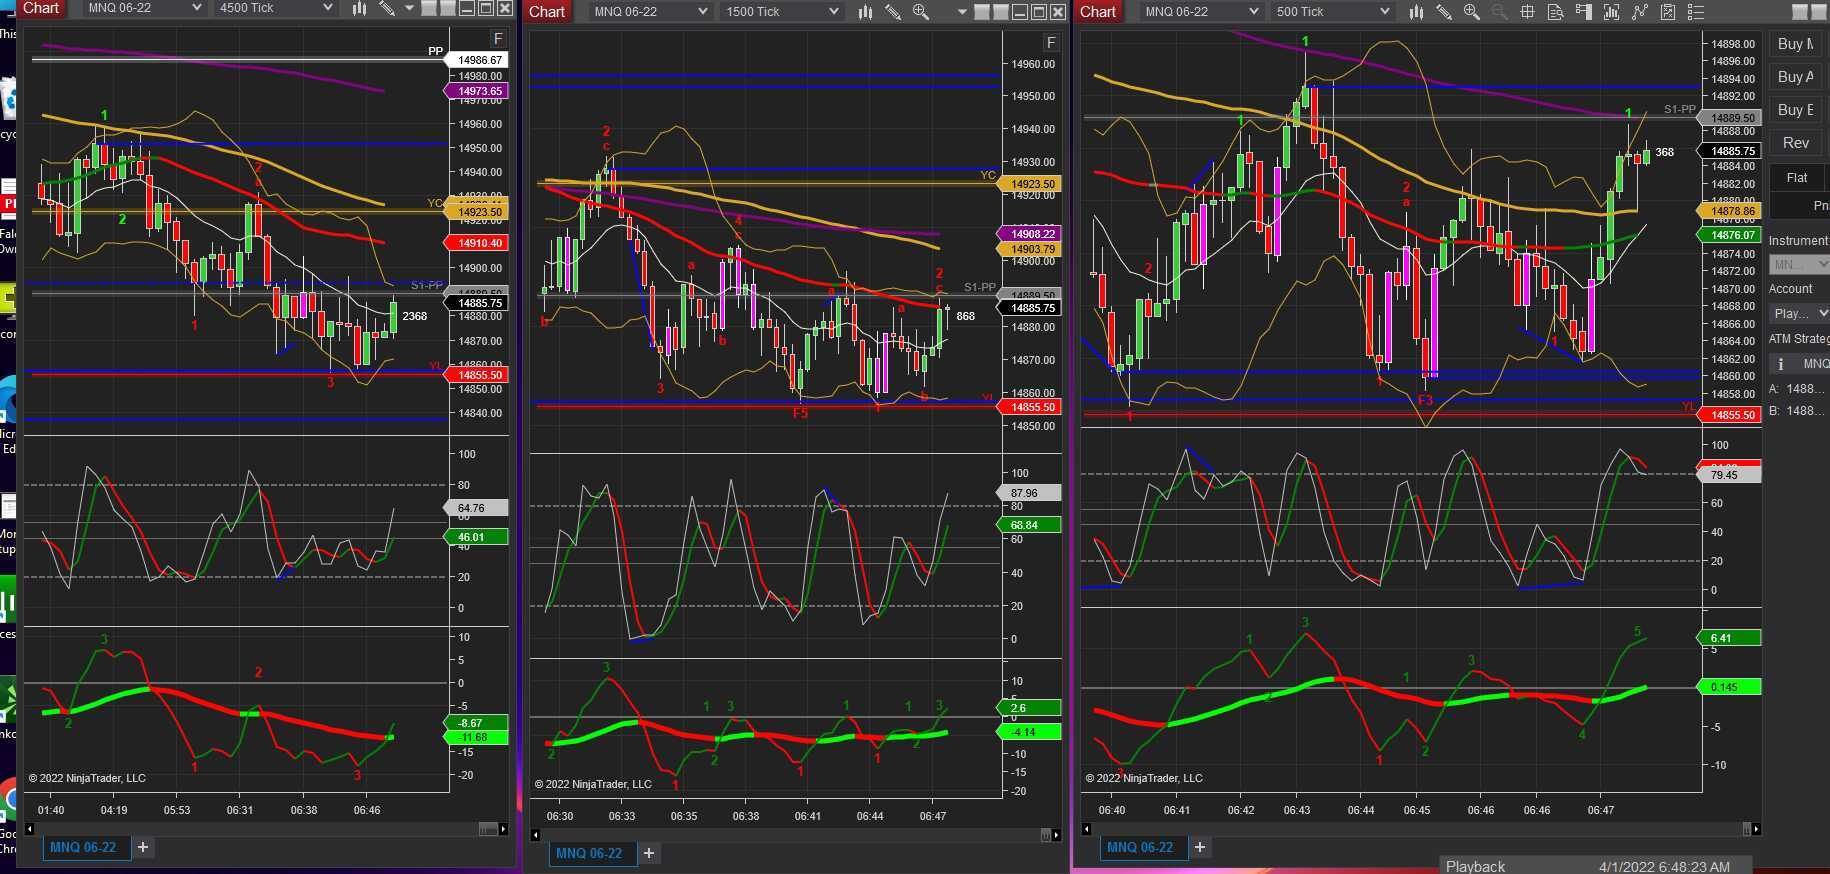Click scroll-right arrow in 1500 Tick chart

pyautogui.click(x=1056, y=835)
